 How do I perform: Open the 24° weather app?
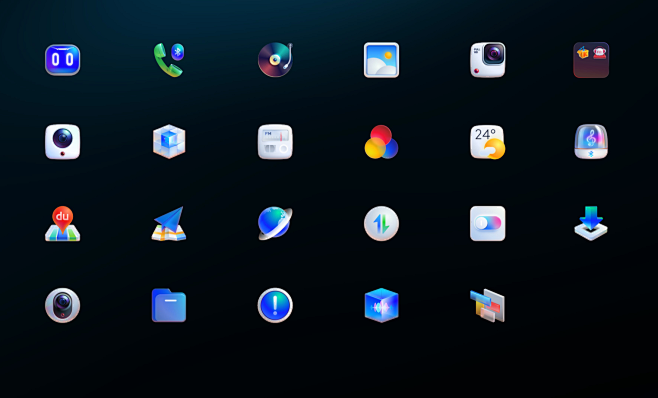tap(488, 142)
